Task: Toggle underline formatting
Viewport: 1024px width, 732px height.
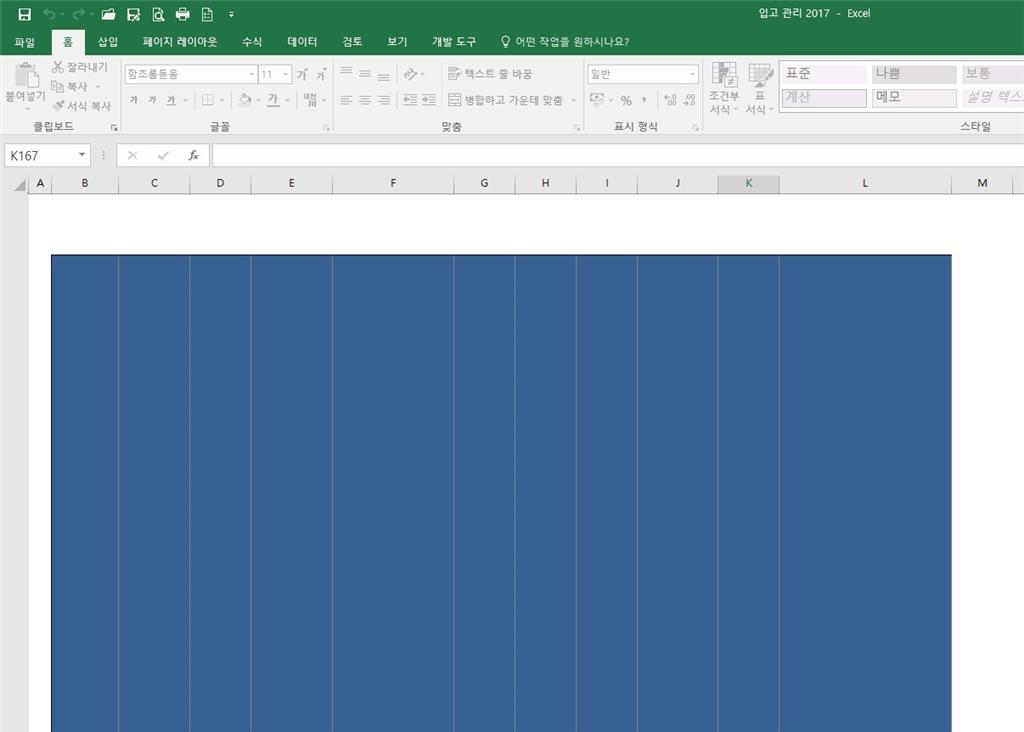Action: (x=171, y=100)
